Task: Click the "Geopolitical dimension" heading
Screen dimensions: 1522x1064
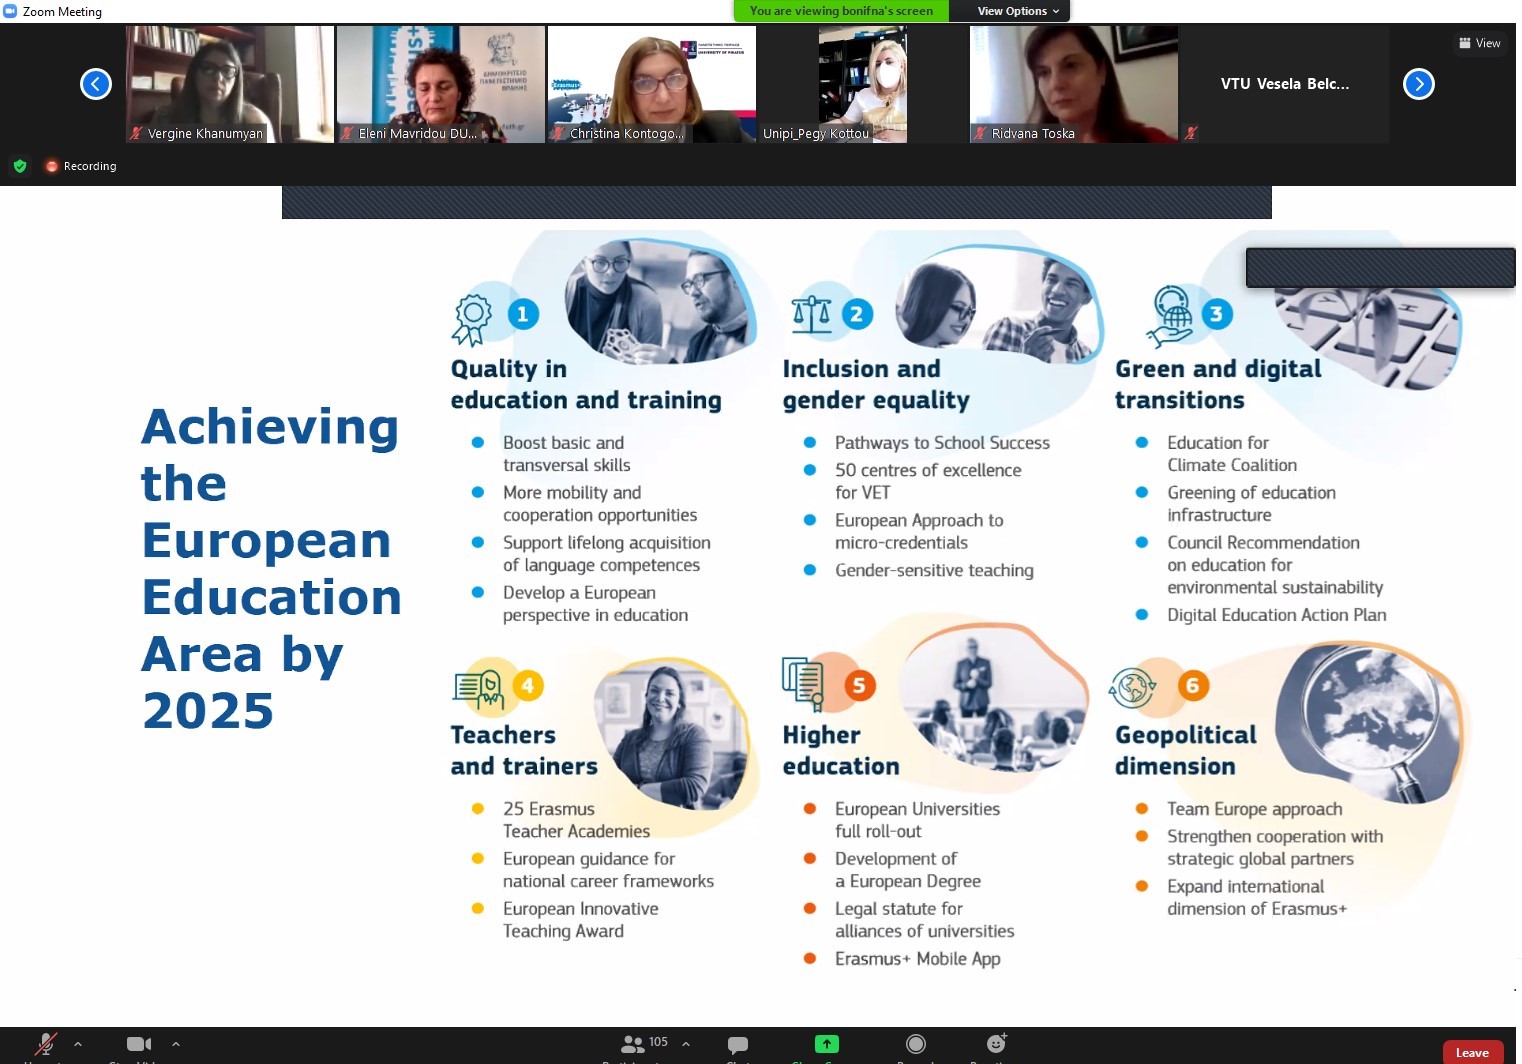Action: 1186,750
